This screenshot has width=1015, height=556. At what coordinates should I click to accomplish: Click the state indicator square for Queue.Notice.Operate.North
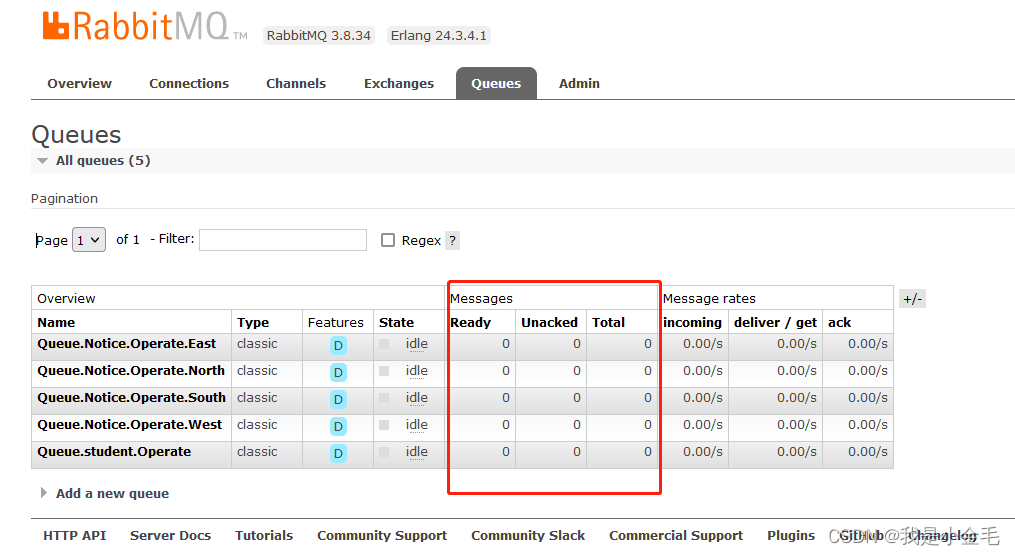point(385,371)
